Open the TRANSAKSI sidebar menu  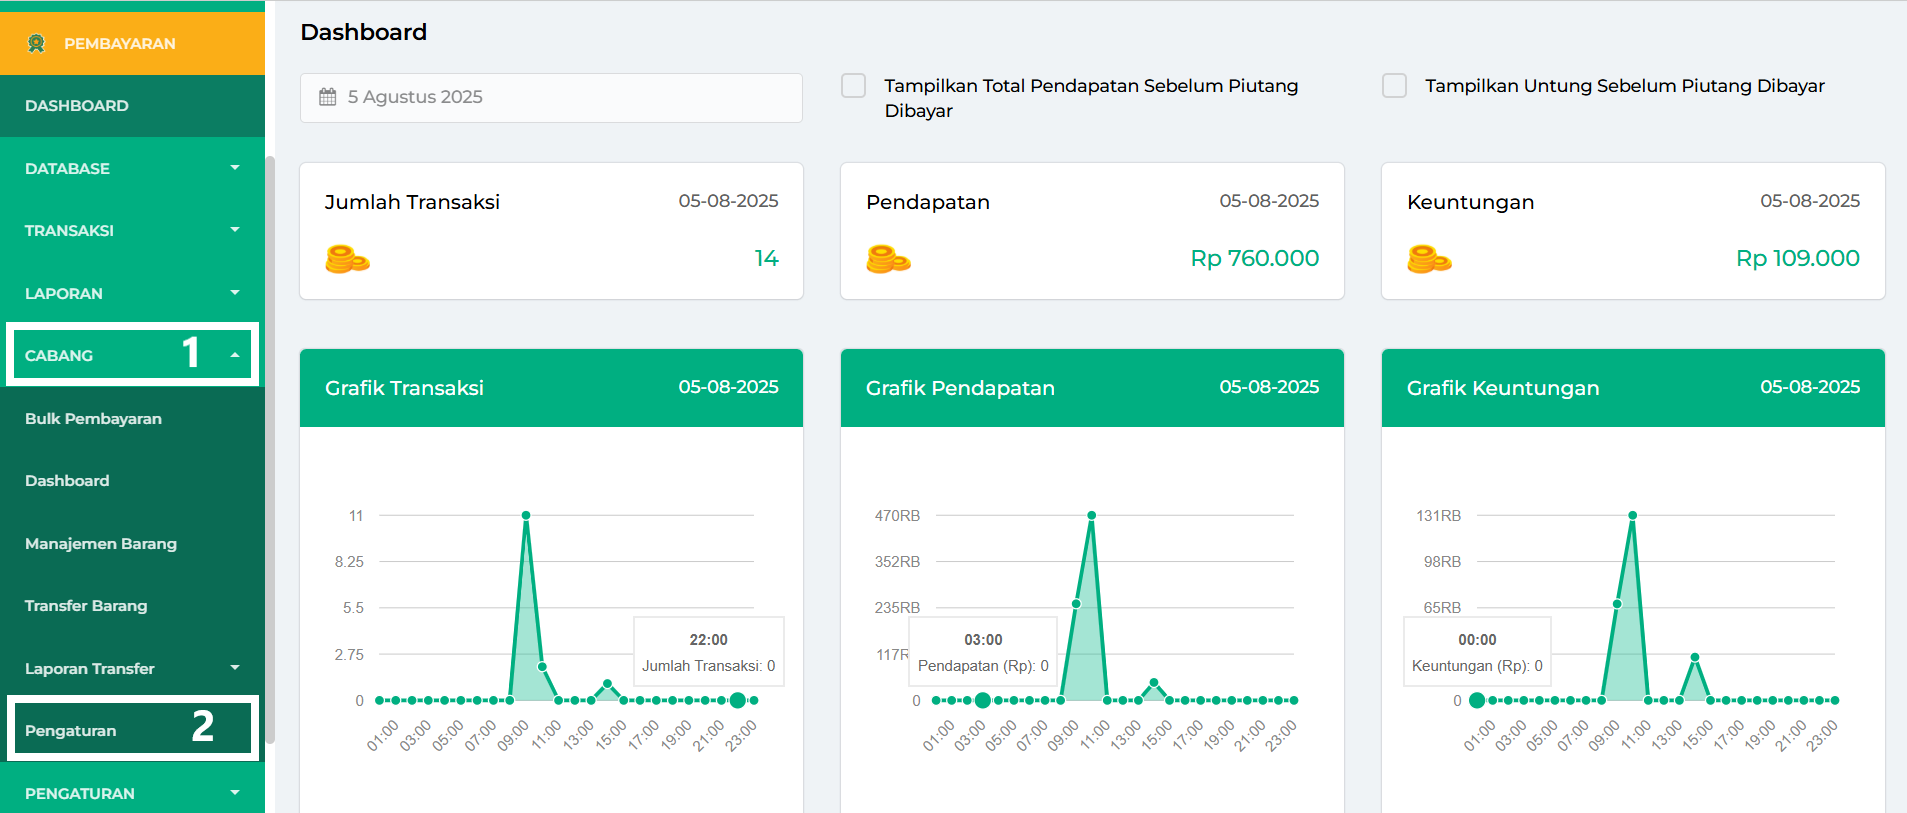132,230
